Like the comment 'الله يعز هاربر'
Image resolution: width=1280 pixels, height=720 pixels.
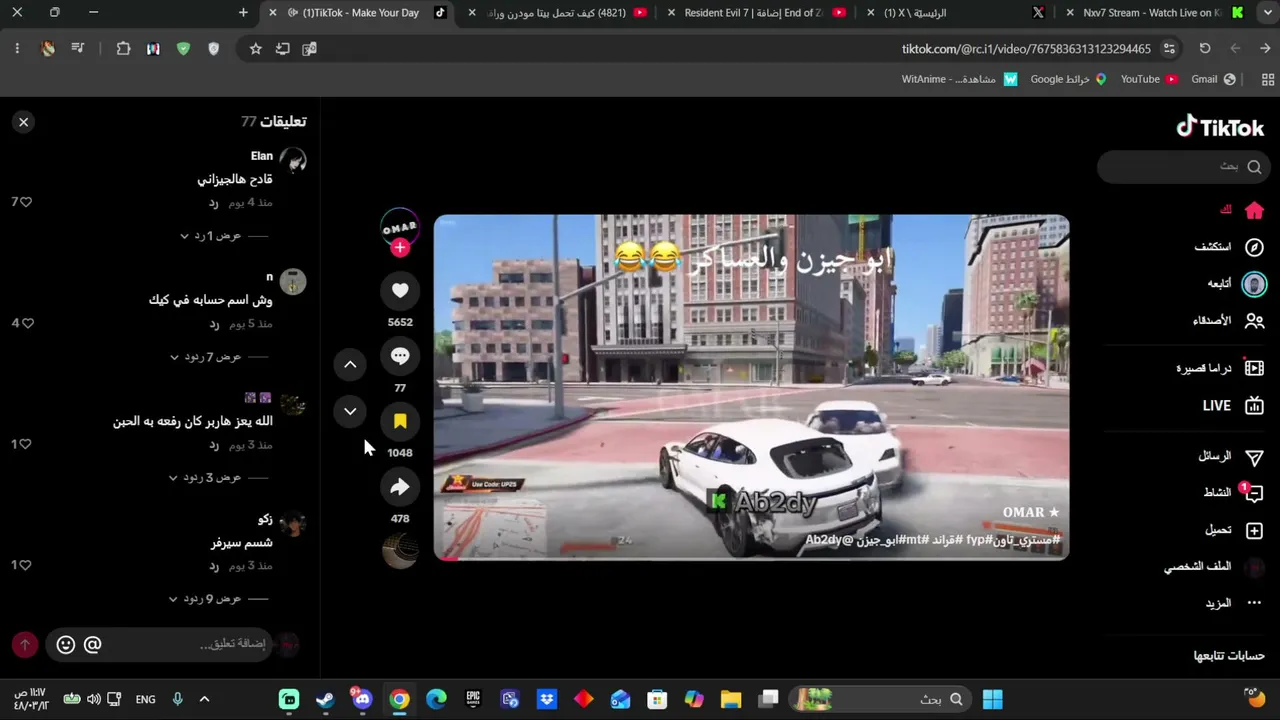pyautogui.click(x=25, y=444)
